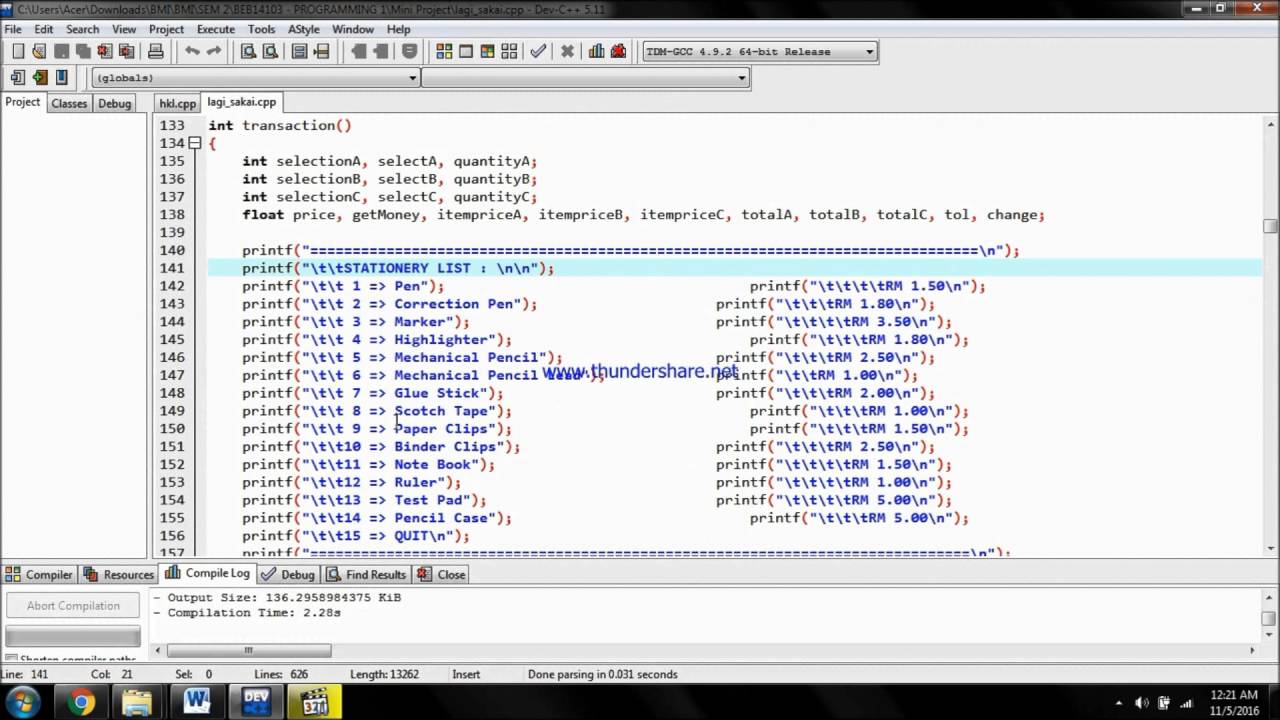Click the "float price, getMoney" declaration line
The image size is (1280, 720).
click(x=643, y=215)
